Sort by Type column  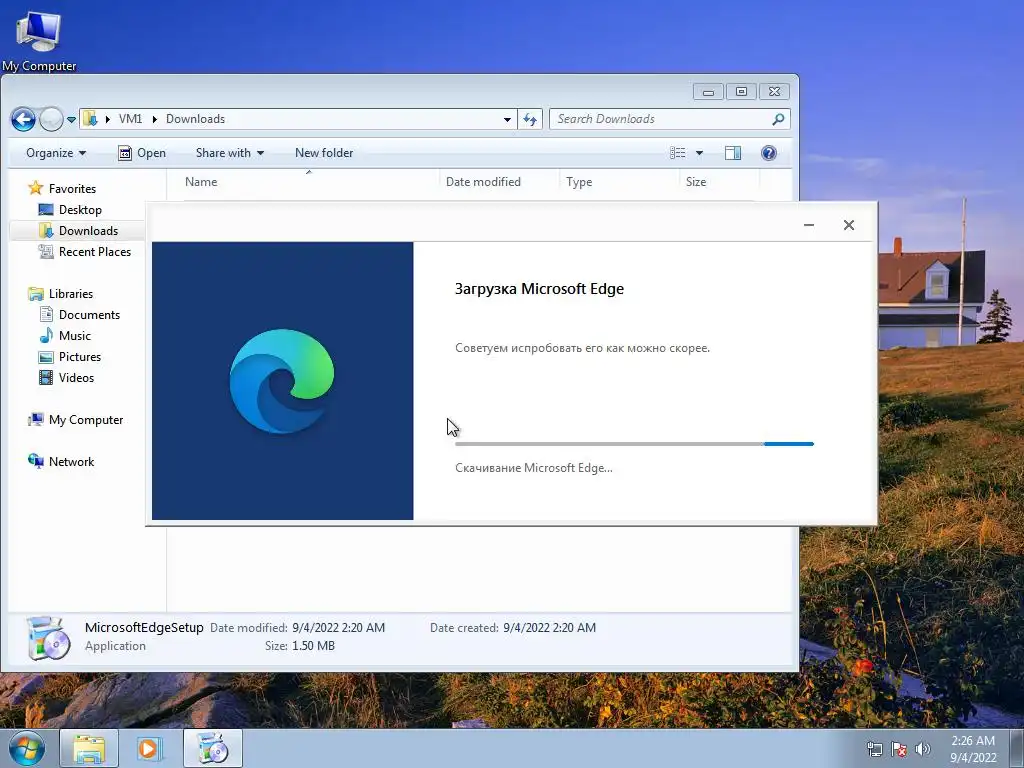click(579, 182)
